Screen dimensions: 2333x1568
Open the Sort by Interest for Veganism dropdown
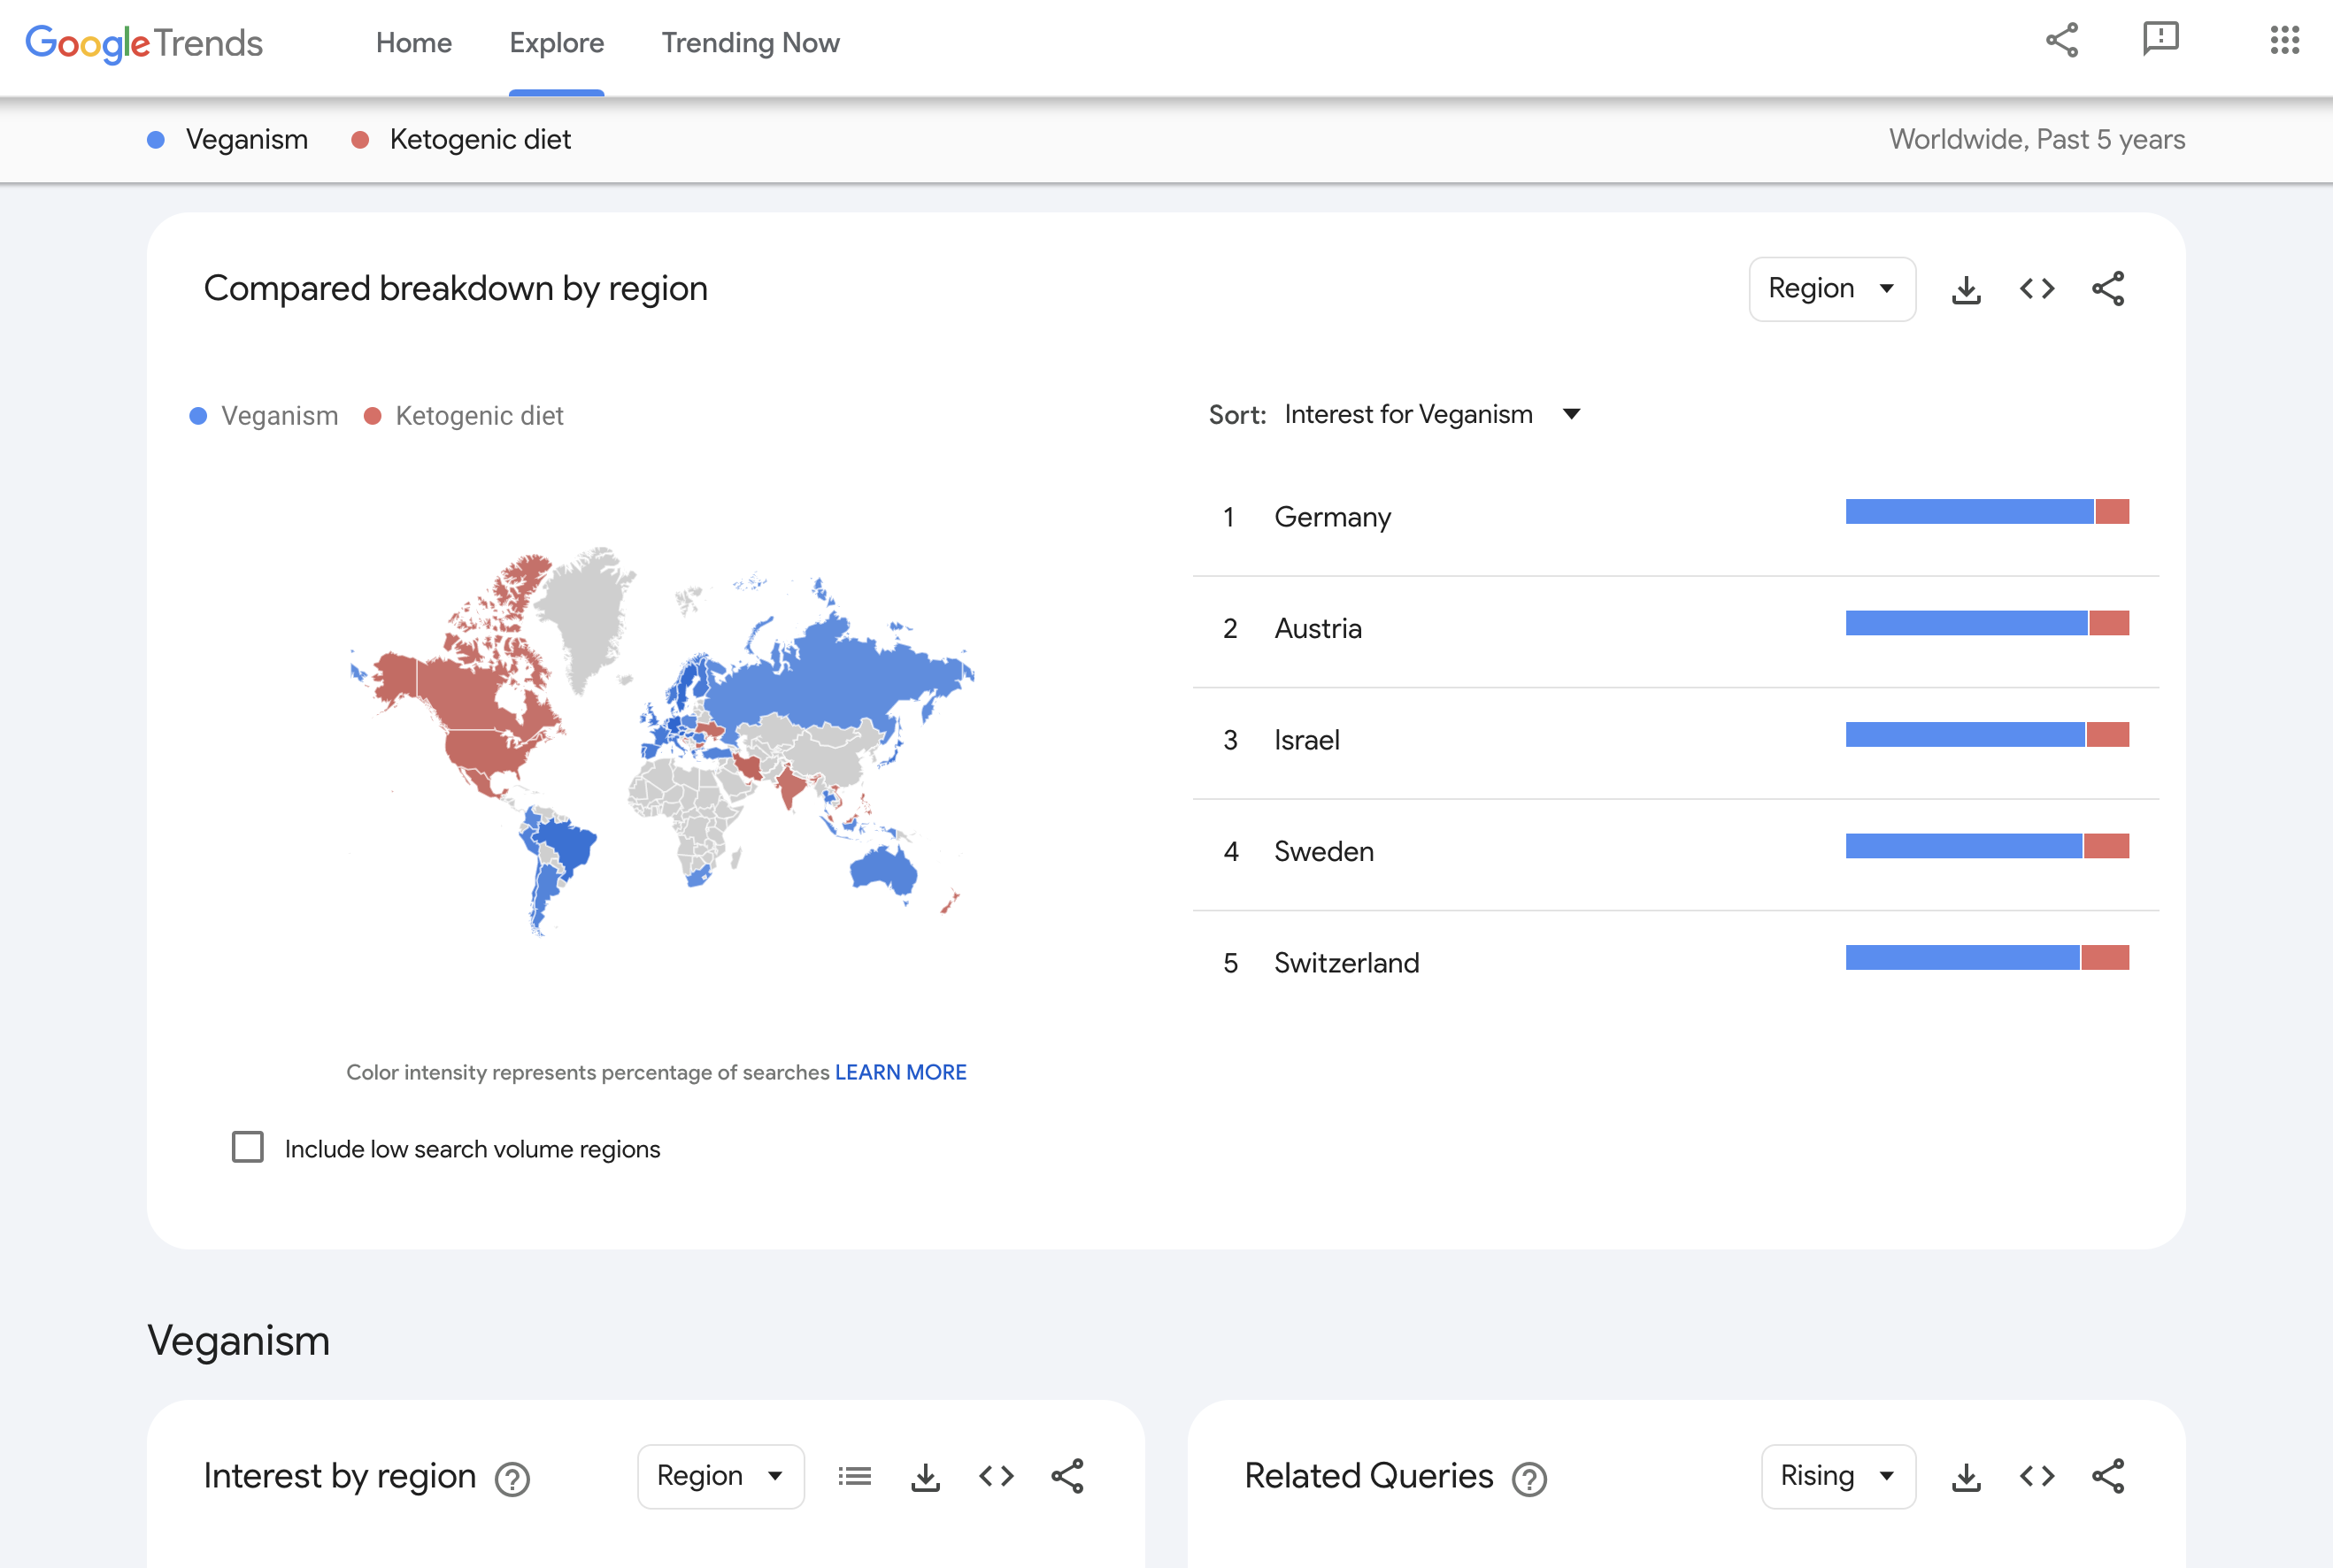pos(1432,414)
